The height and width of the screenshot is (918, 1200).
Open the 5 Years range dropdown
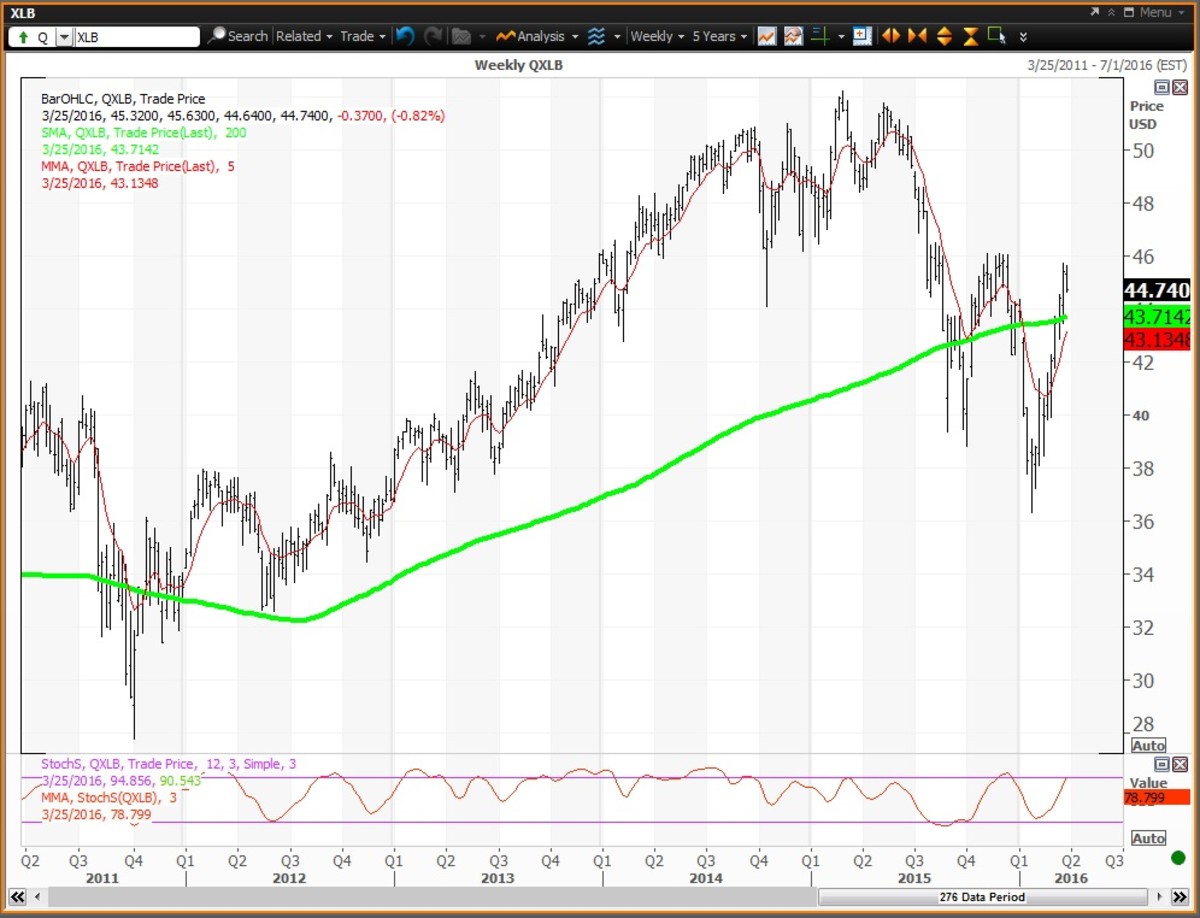tap(720, 36)
